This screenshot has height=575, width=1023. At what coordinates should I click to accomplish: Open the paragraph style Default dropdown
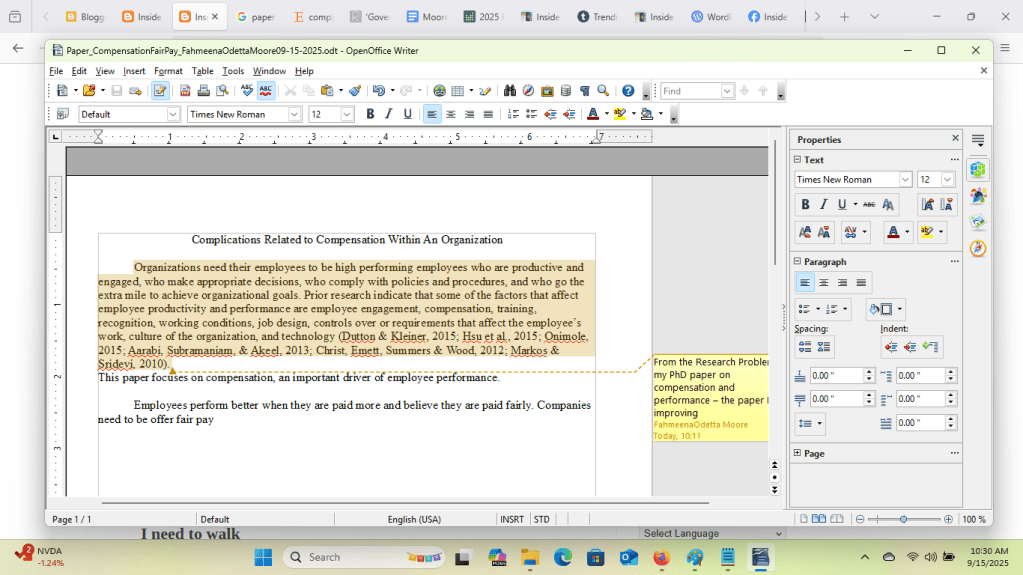click(172, 114)
